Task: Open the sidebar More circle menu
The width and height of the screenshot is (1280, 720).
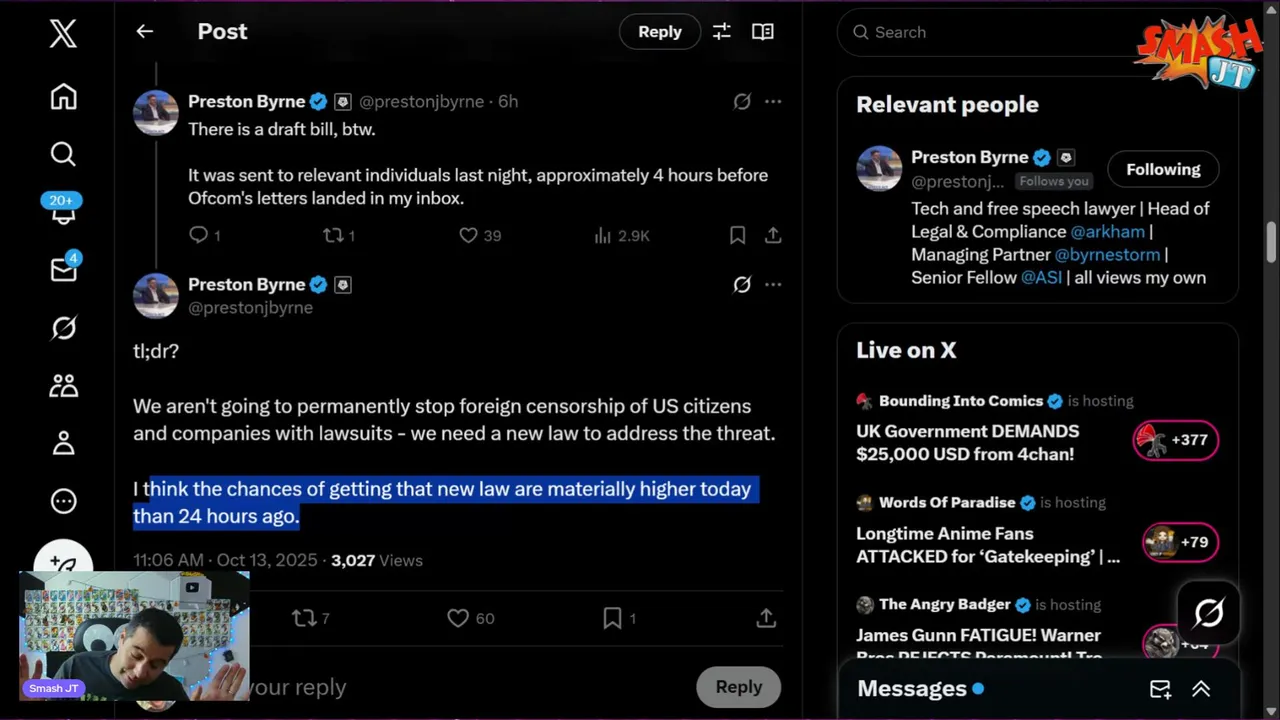Action: [63, 501]
